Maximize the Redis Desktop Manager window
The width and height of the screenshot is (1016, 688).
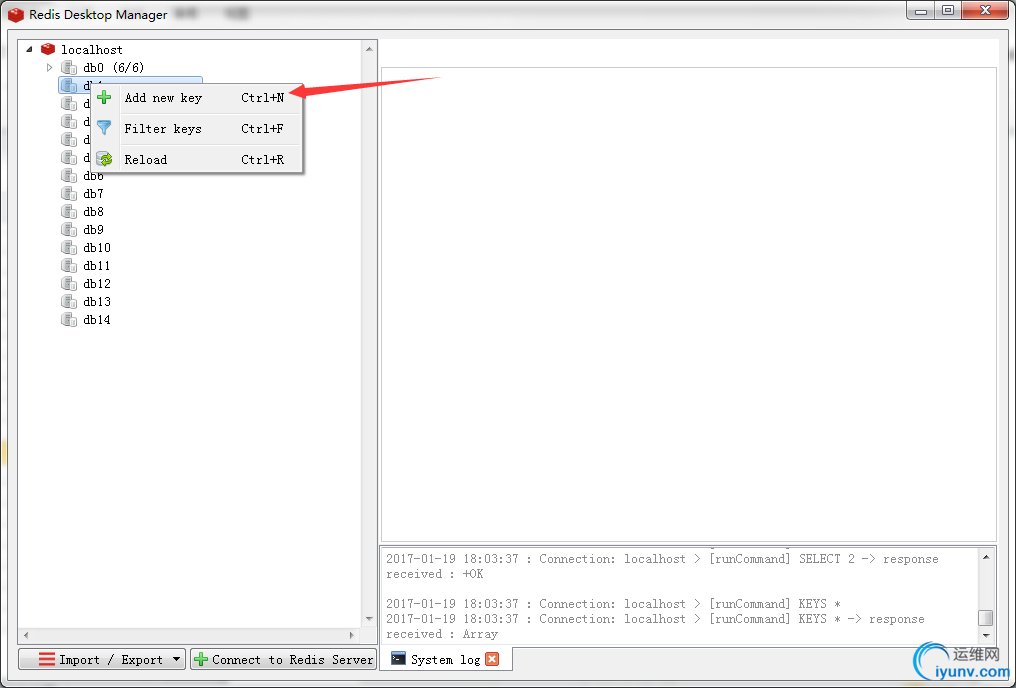tap(948, 11)
